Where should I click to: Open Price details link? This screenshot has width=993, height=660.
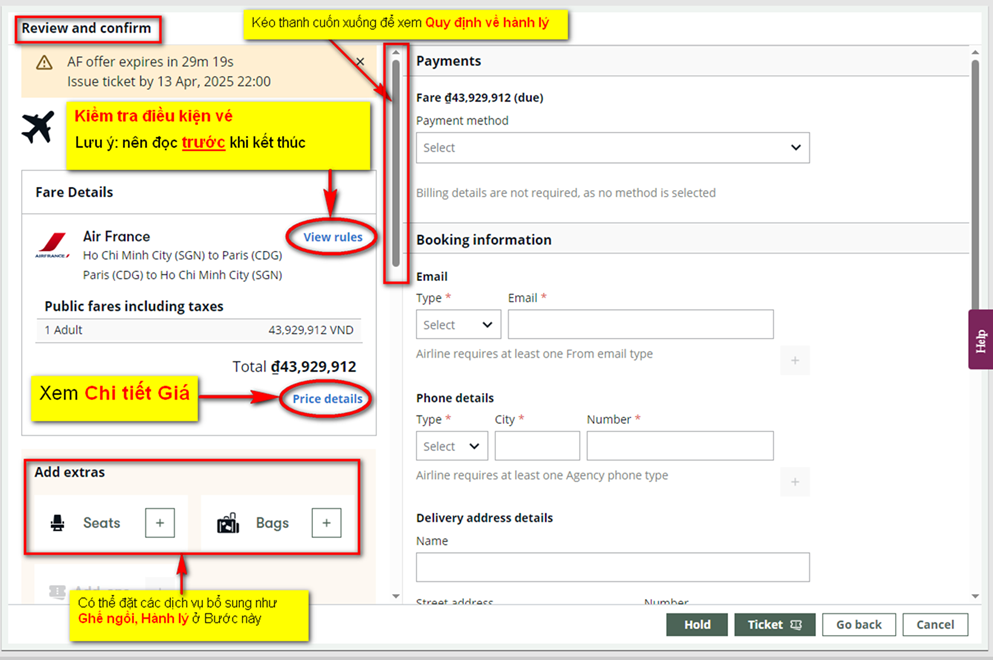click(327, 398)
